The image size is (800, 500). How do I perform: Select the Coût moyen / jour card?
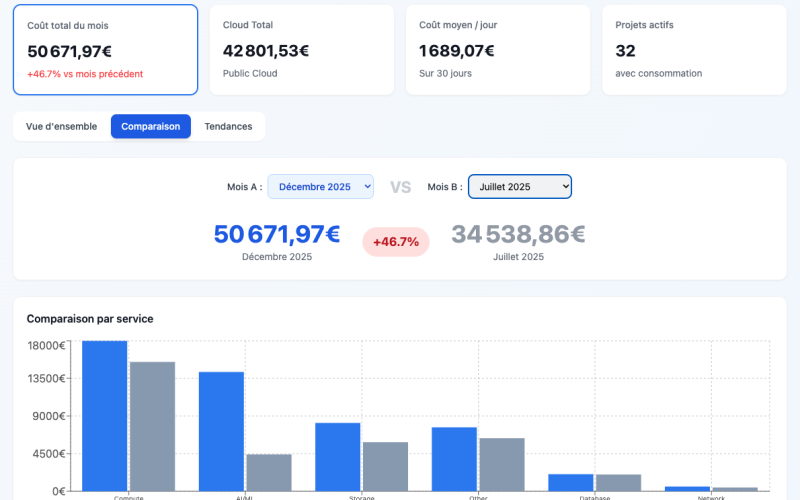(x=497, y=50)
